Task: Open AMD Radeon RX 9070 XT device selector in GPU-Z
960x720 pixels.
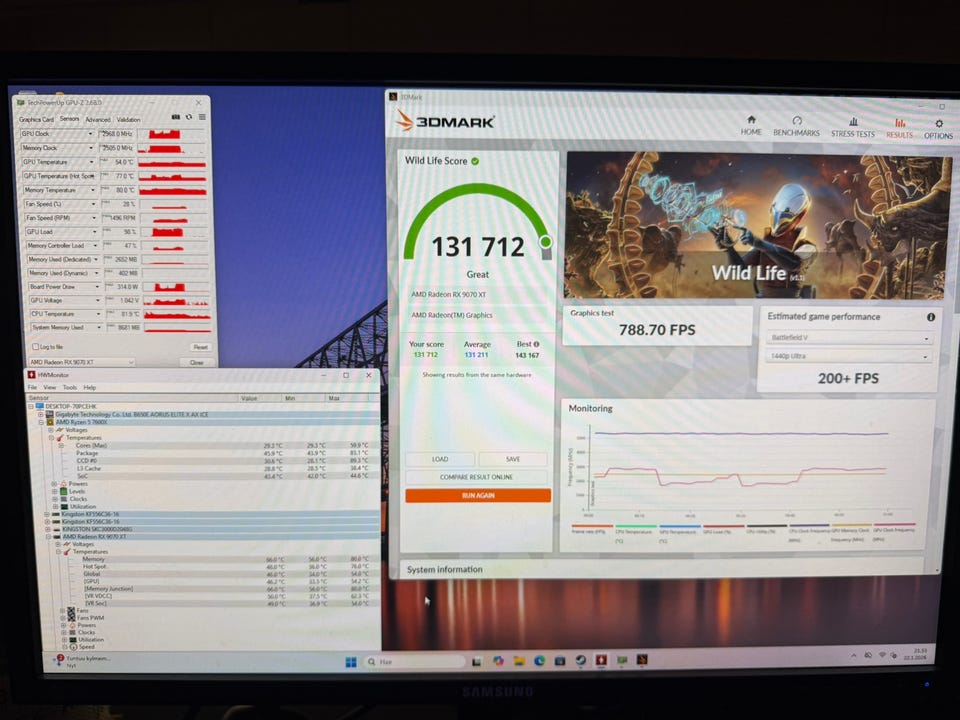Action: coord(81,362)
